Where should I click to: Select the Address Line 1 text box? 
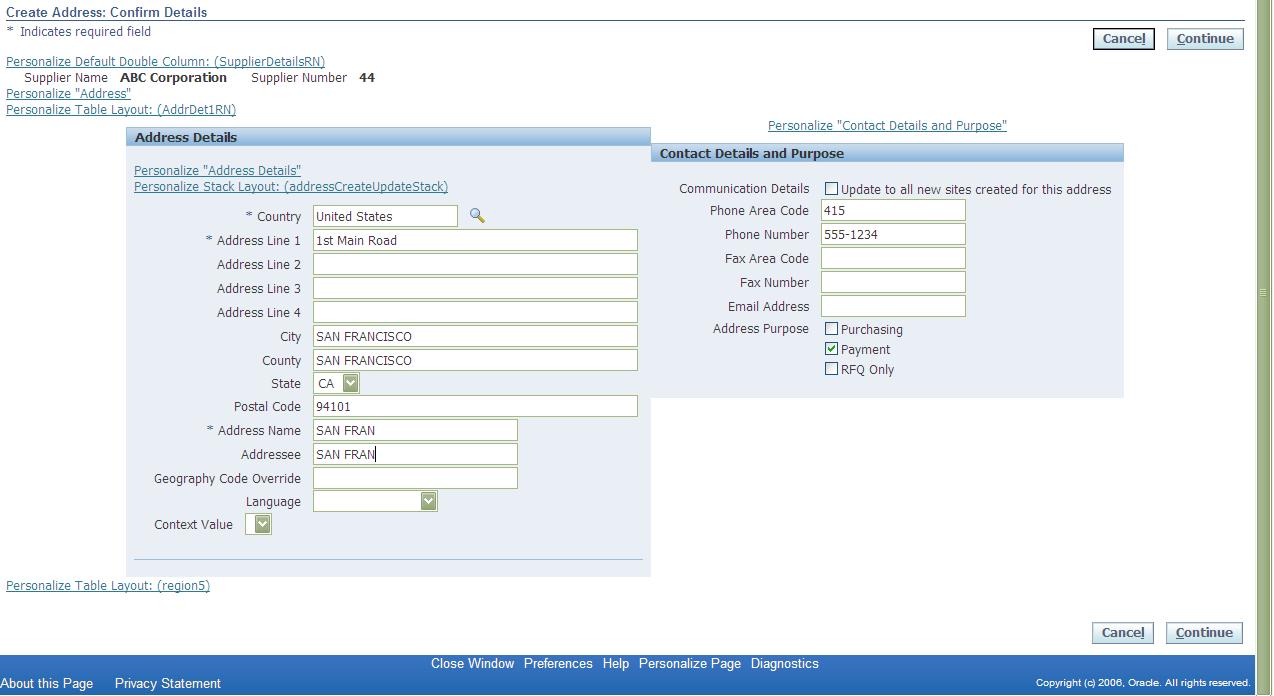click(474, 240)
